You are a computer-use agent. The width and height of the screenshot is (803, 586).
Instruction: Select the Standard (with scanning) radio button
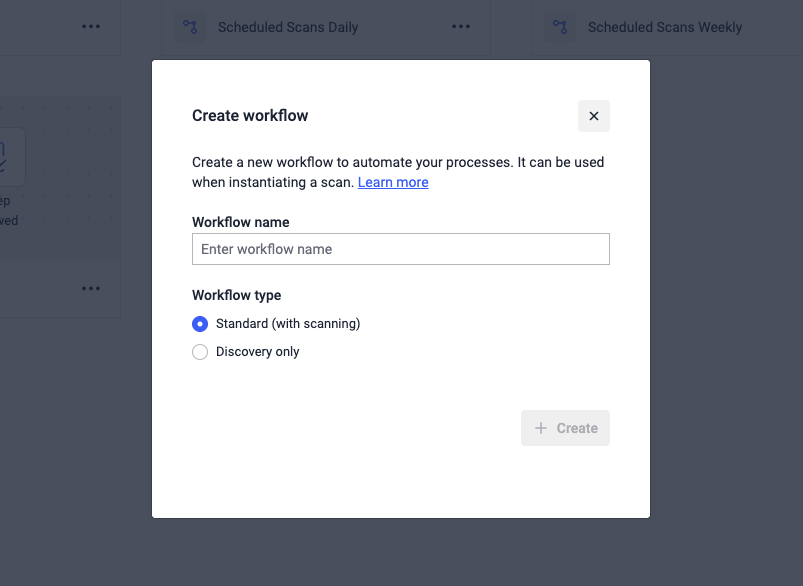pos(200,324)
